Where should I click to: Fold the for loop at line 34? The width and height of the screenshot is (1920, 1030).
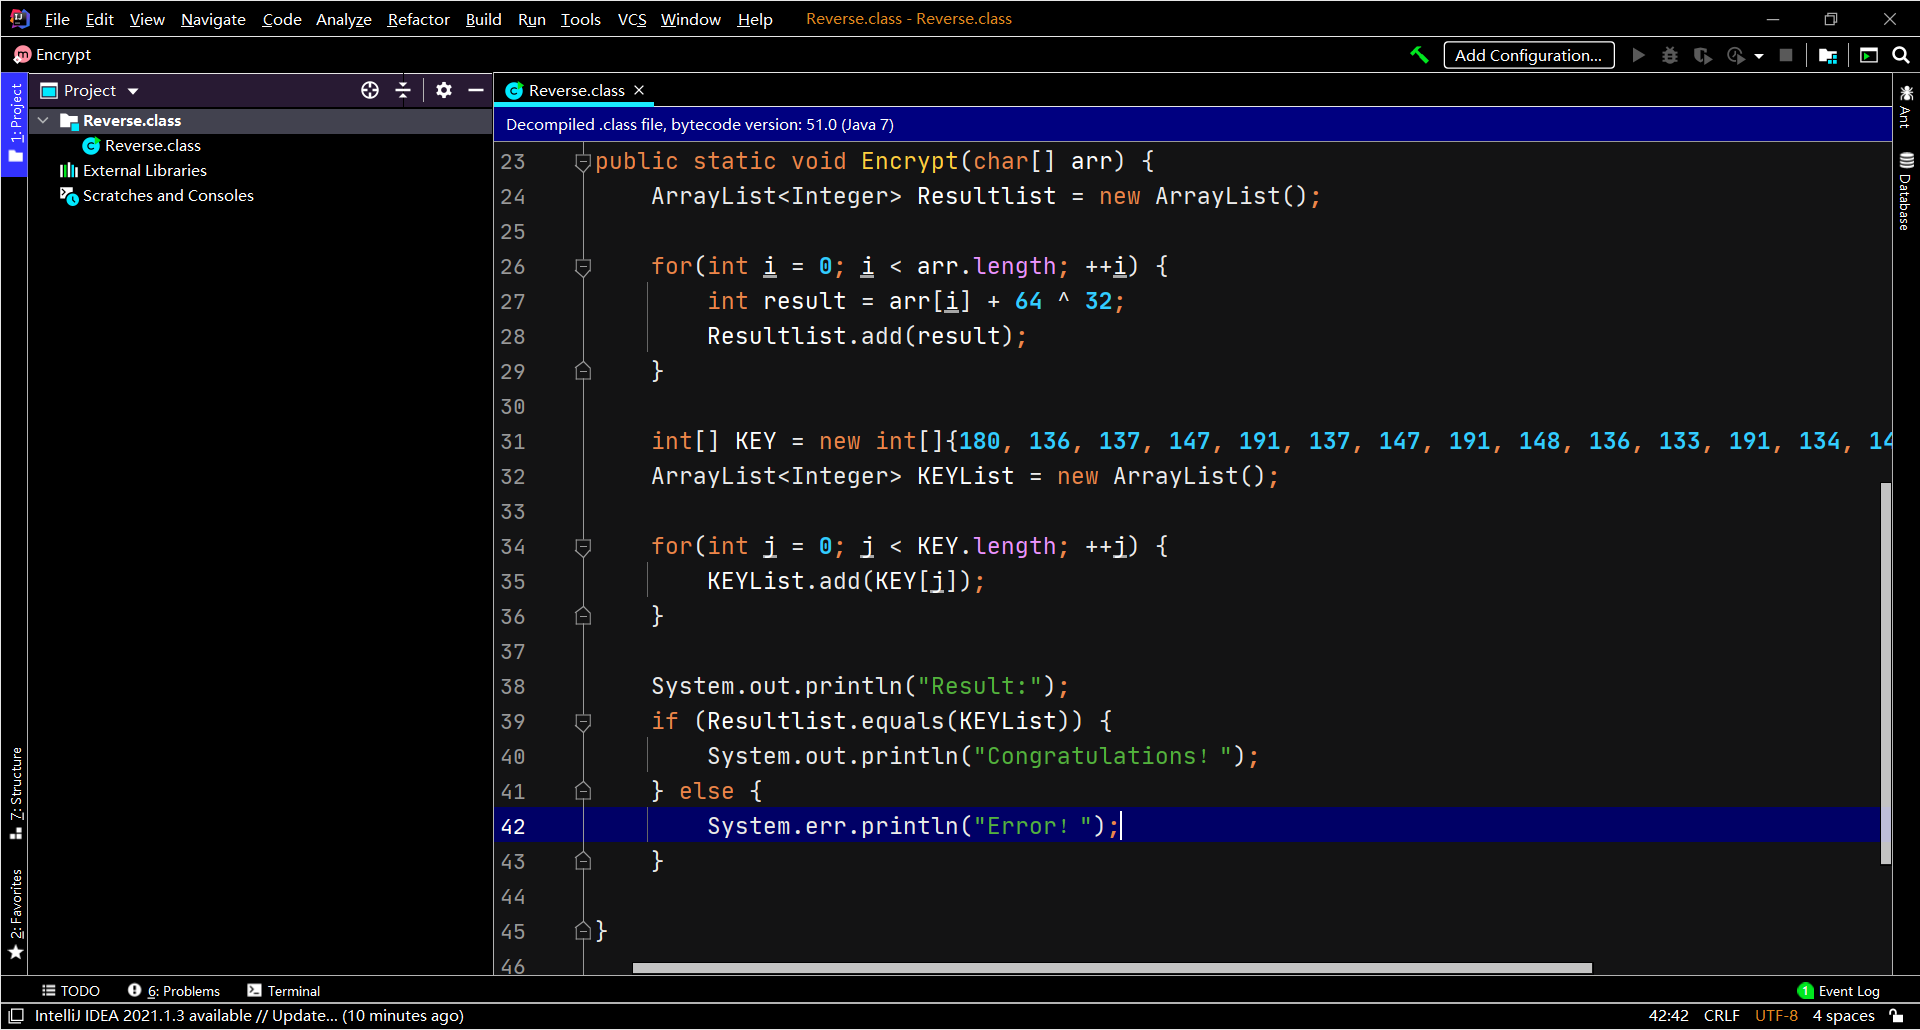[x=583, y=546]
